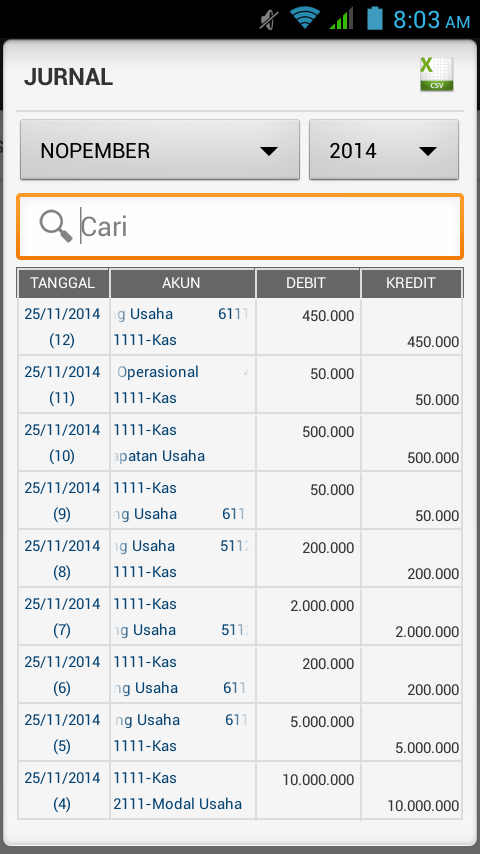Open journal entry number (12)
480x854 pixels.
point(240,327)
